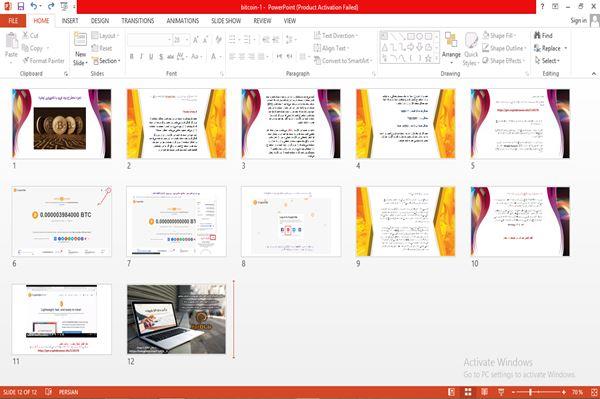
Task: Switch to the DESIGN tab
Action: (100, 21)
